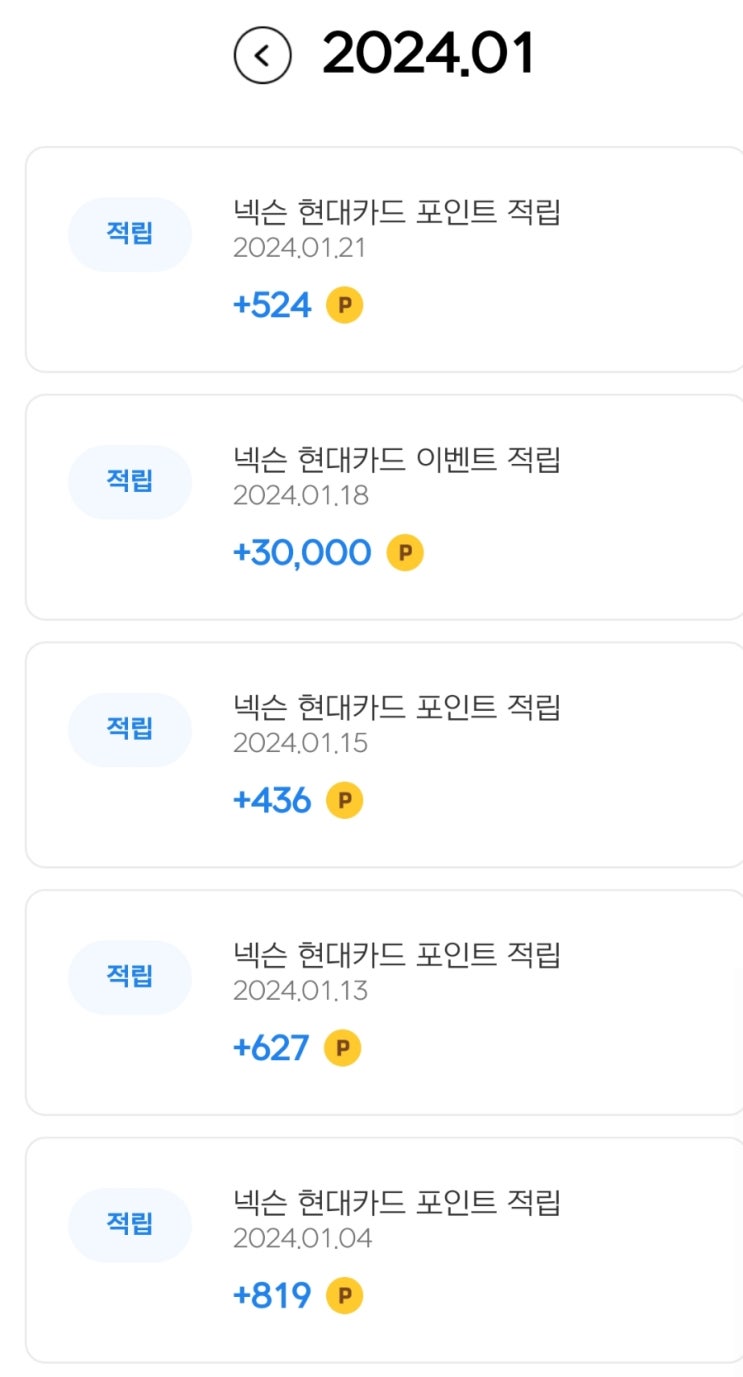Select the +524 points amount
743x1377 pixels.
[272, 305]
